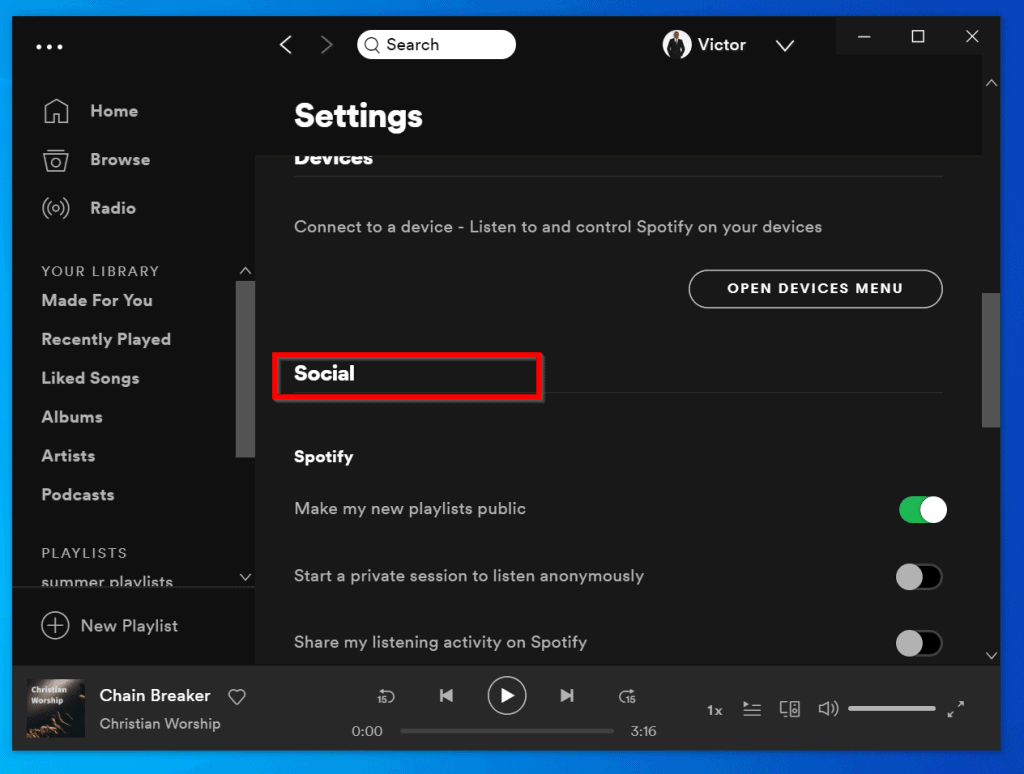Click the track progress bar
The width and height of the screenshot is (1024, 774).
pos(507,732)
